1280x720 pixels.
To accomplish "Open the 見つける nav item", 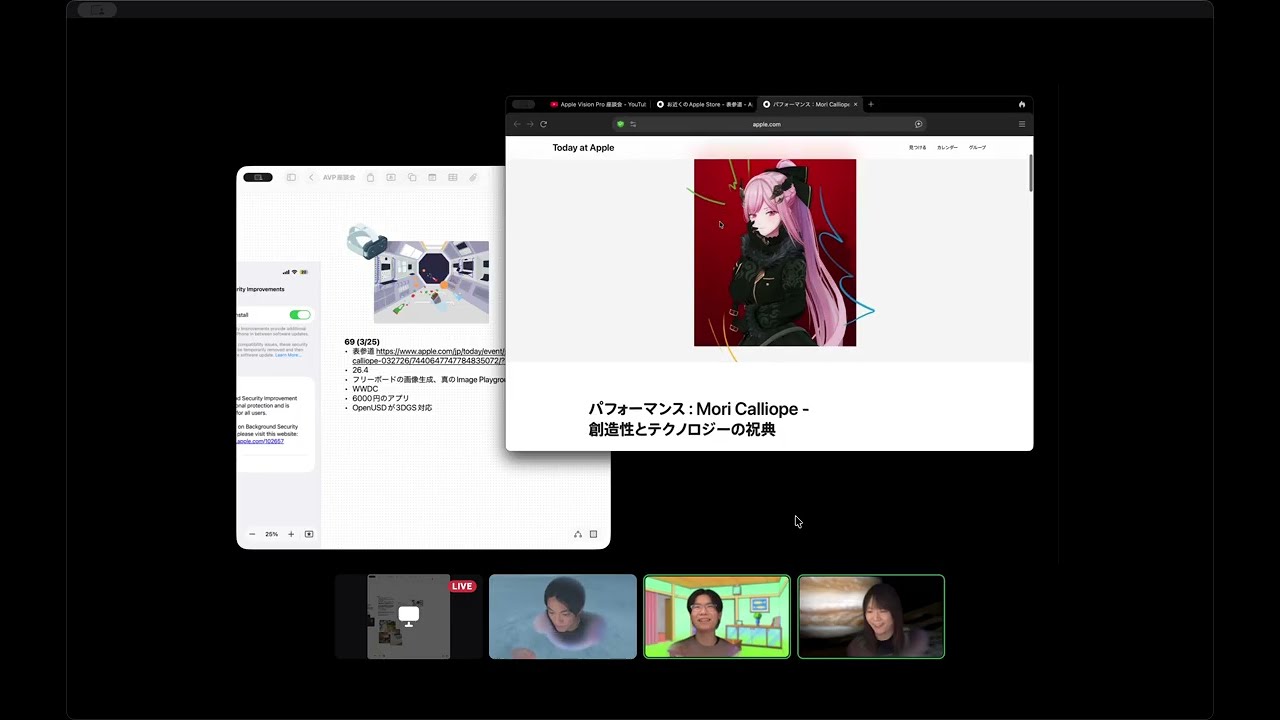I will 917,148.
